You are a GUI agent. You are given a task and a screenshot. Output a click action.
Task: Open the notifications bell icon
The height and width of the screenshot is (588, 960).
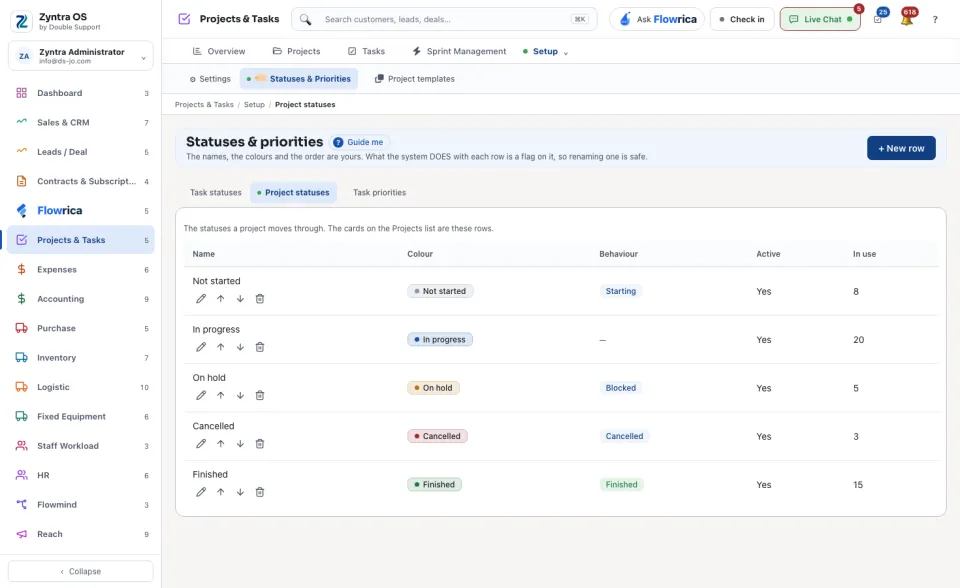coord(907,19)
